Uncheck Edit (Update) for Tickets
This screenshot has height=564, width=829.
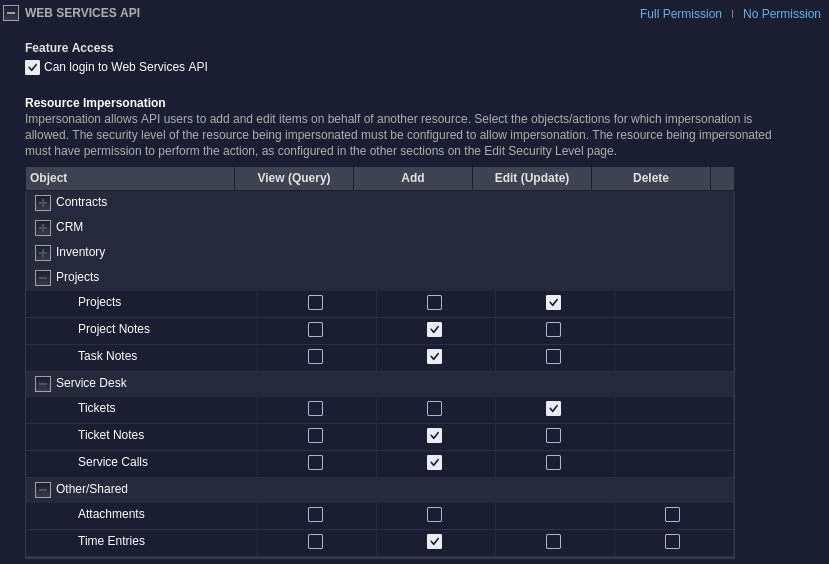click(553, 409)
